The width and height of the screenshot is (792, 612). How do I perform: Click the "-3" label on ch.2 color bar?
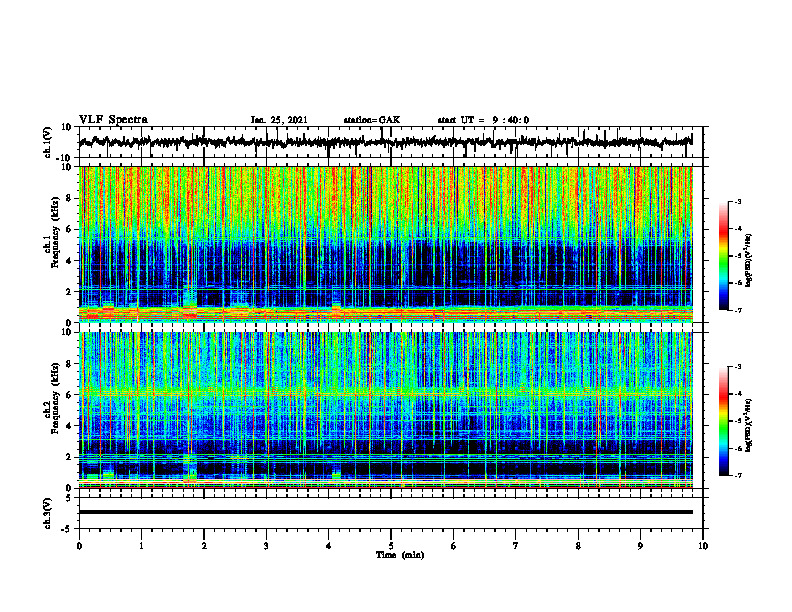tap(736, 367)
